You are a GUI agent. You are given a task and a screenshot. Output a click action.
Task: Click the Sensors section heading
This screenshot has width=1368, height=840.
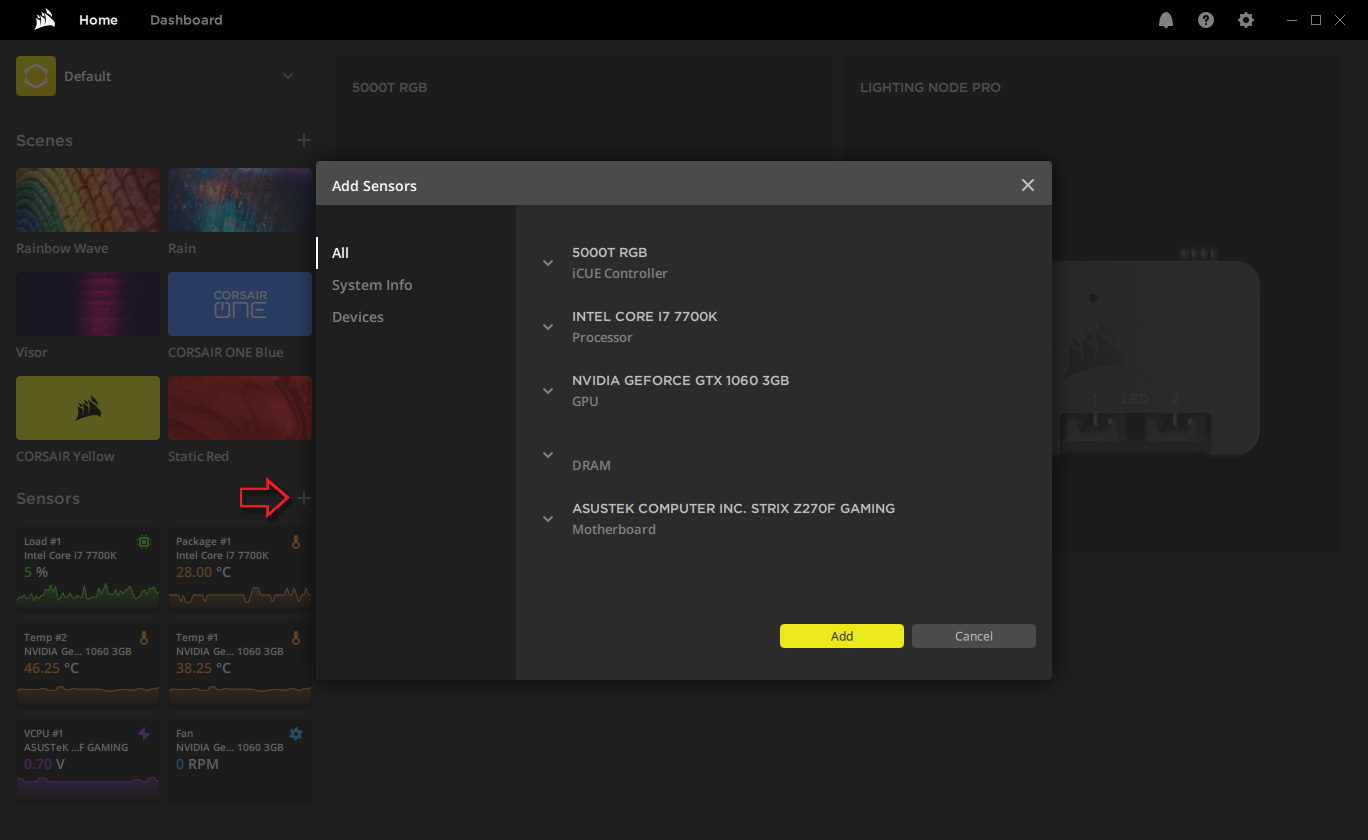pos(48,498)
